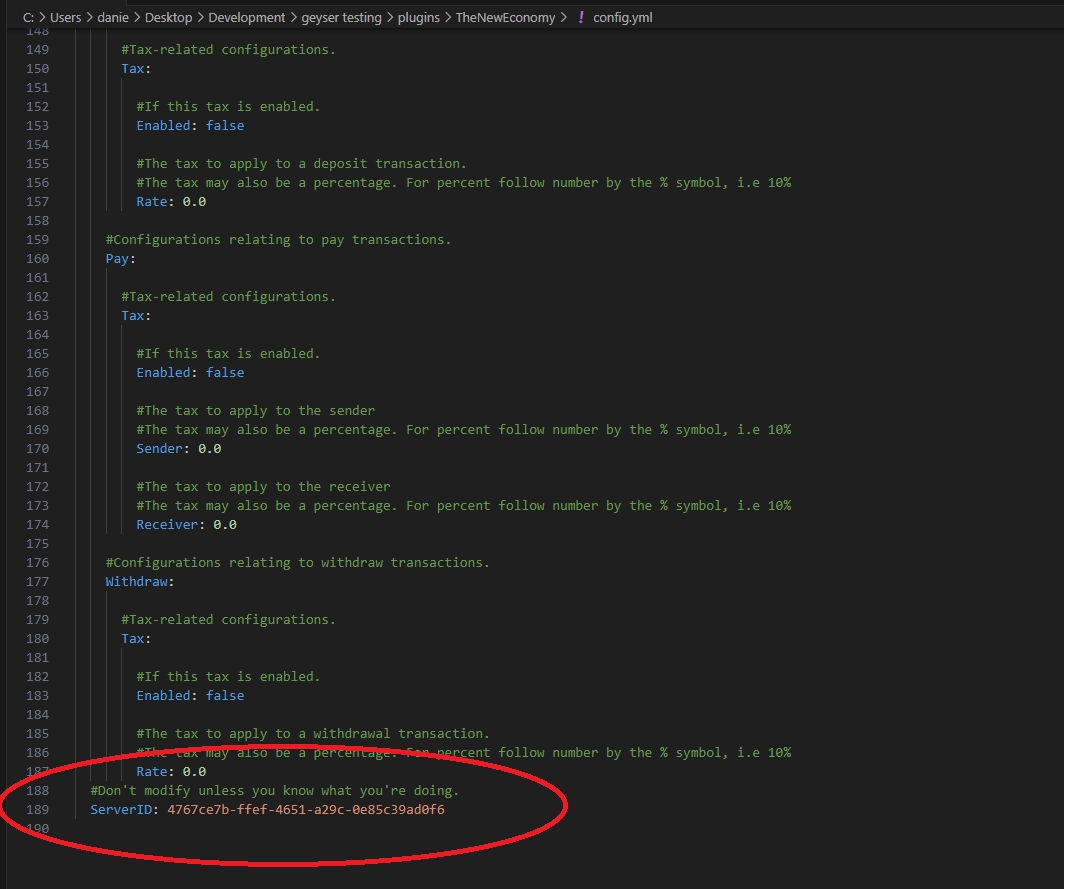Screen dimensions: 1074x889
Task: Open config.yml breadcrumb item
Action: (x=625, y=17)
